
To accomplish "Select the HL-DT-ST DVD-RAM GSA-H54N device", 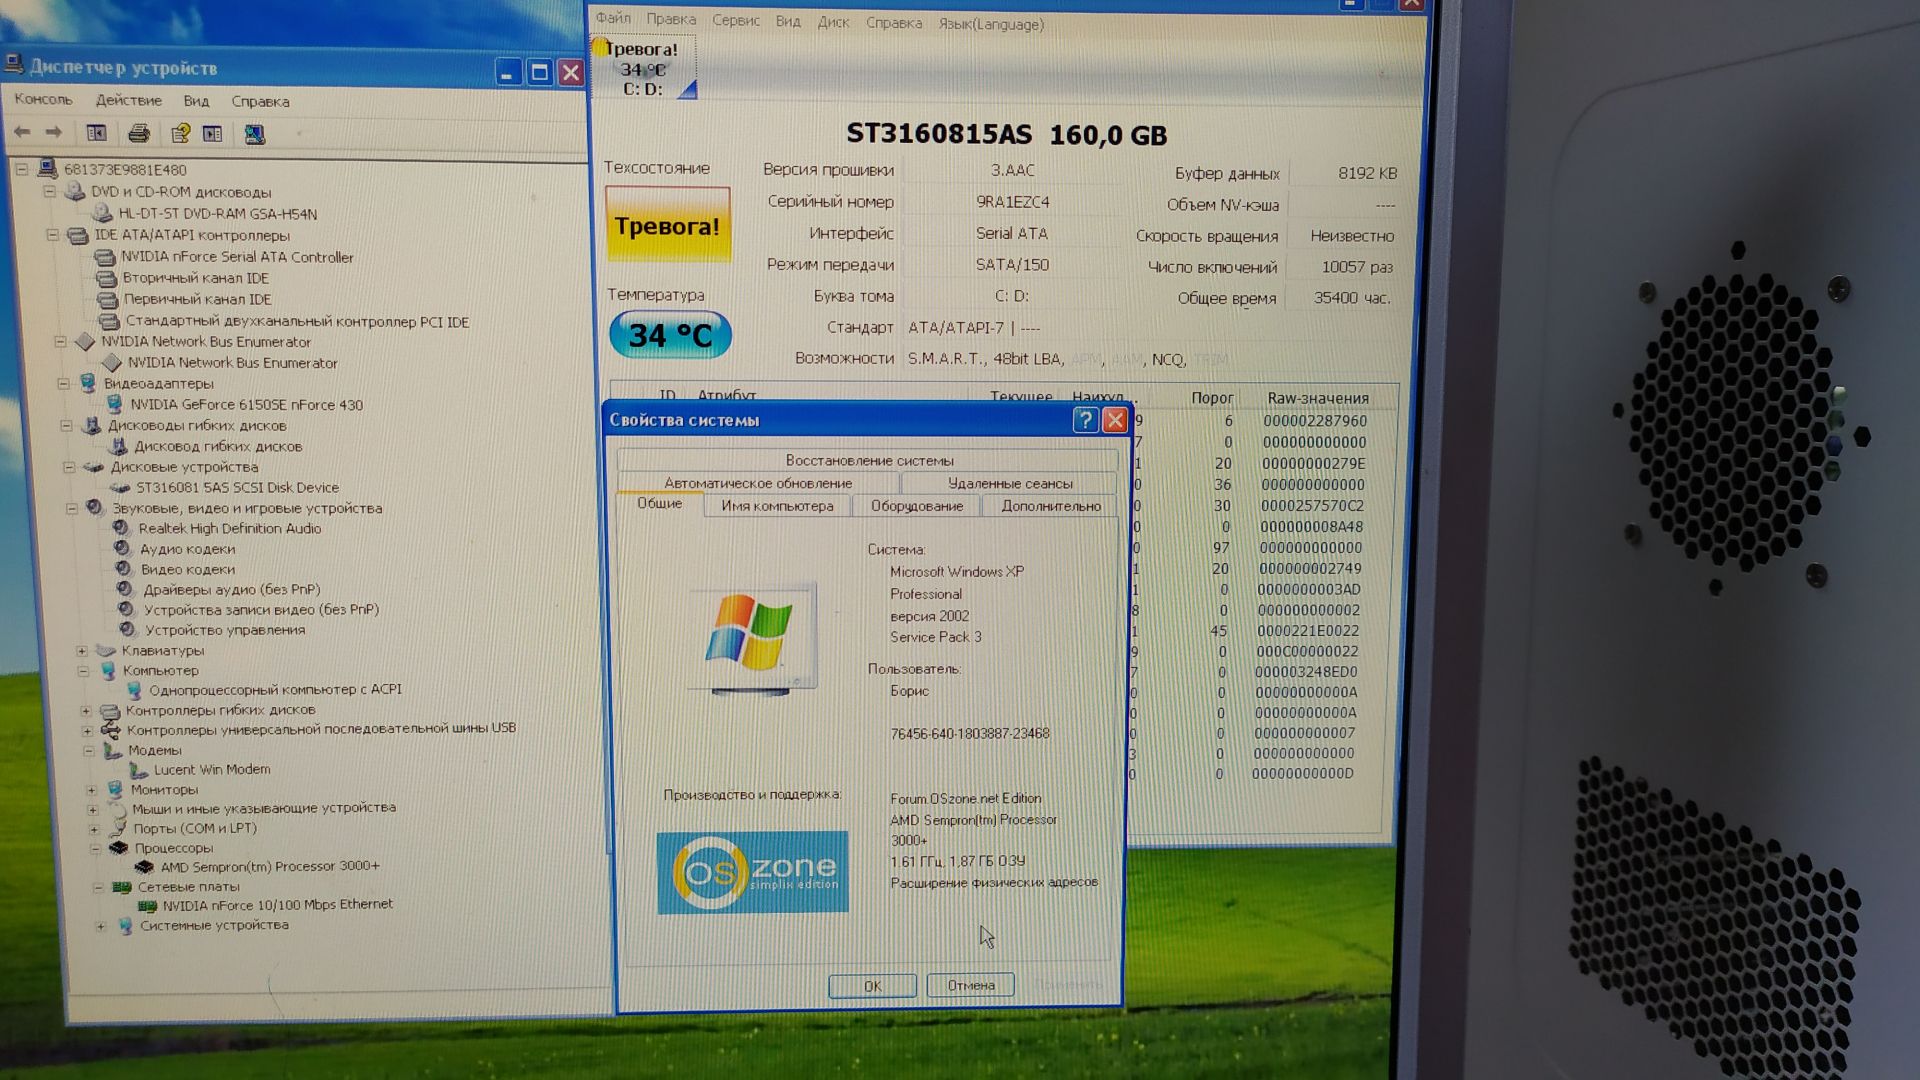I will [x=217, y=214].
